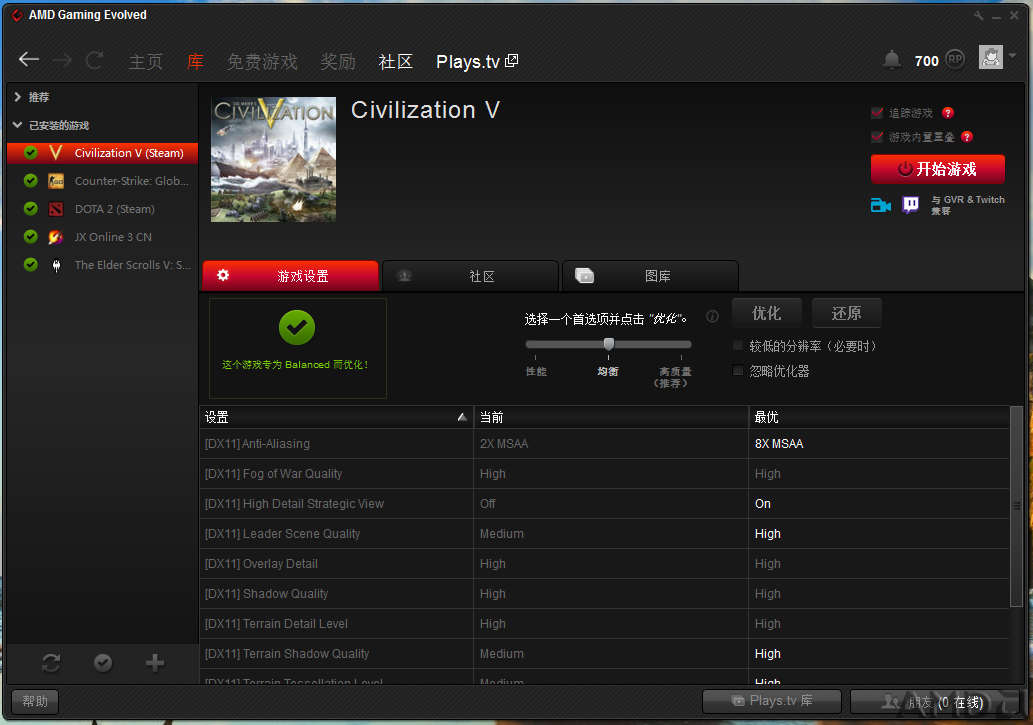Refresh the page with reload icon

point(94,61)
